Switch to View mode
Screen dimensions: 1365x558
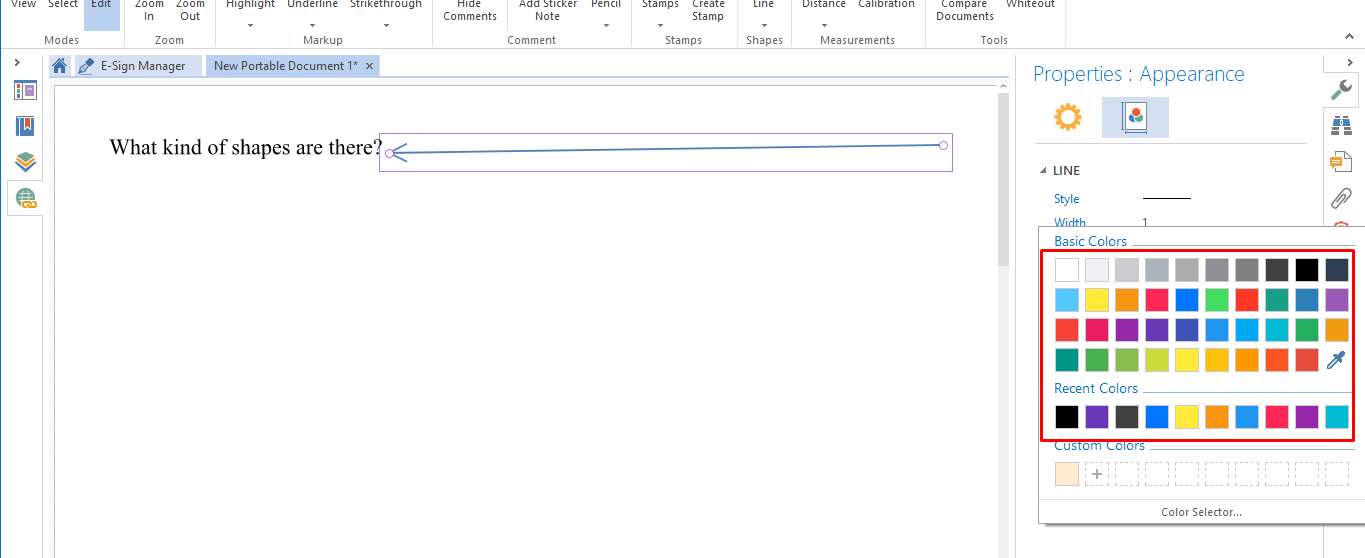[23, 7]
